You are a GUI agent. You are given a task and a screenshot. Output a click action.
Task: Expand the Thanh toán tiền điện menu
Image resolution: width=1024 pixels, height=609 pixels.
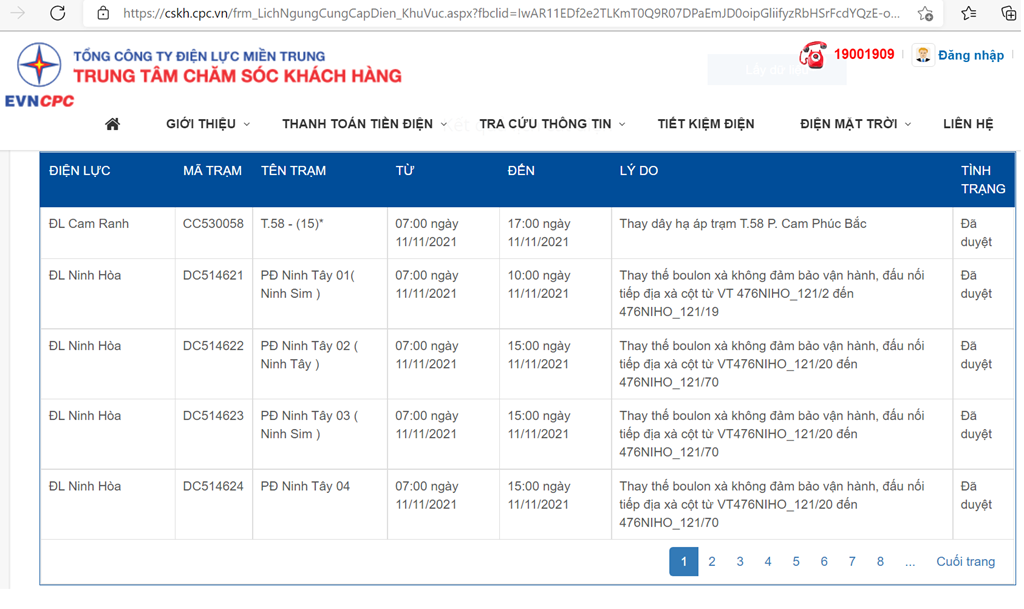point(364,124)
